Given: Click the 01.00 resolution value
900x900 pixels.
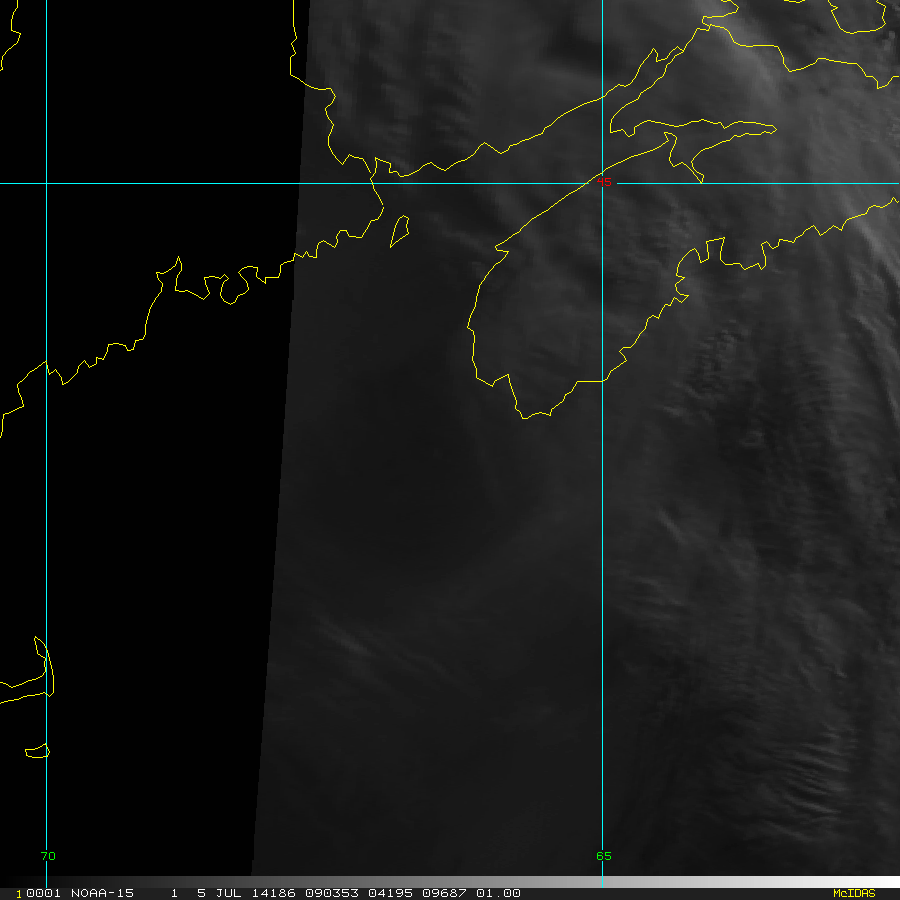Looking at the screenshot, I should coord(498,893).
